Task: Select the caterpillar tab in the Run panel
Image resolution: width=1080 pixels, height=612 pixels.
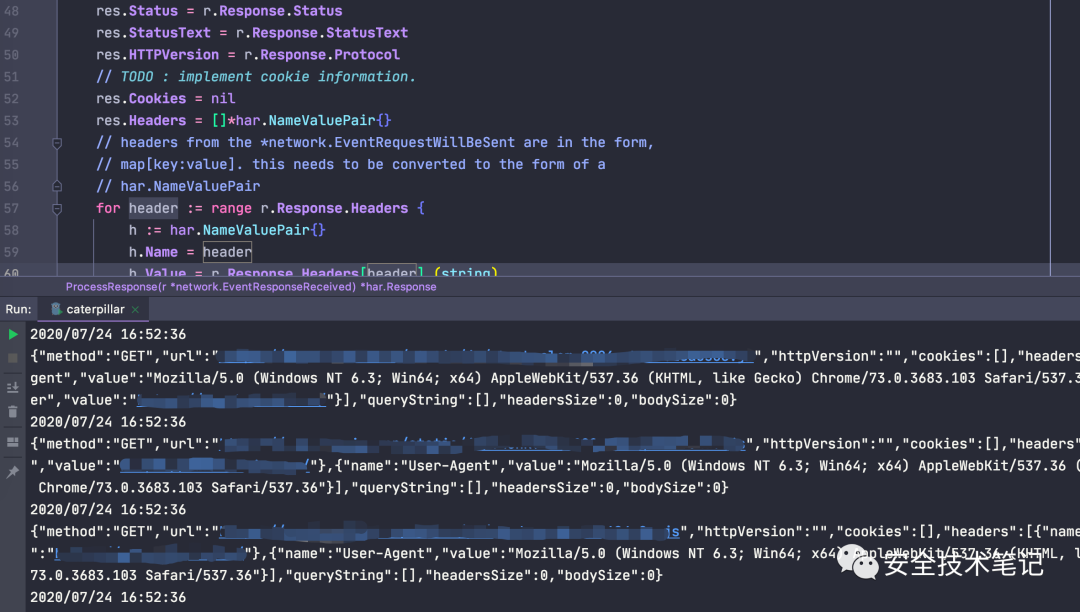Action: pos(93,309)
